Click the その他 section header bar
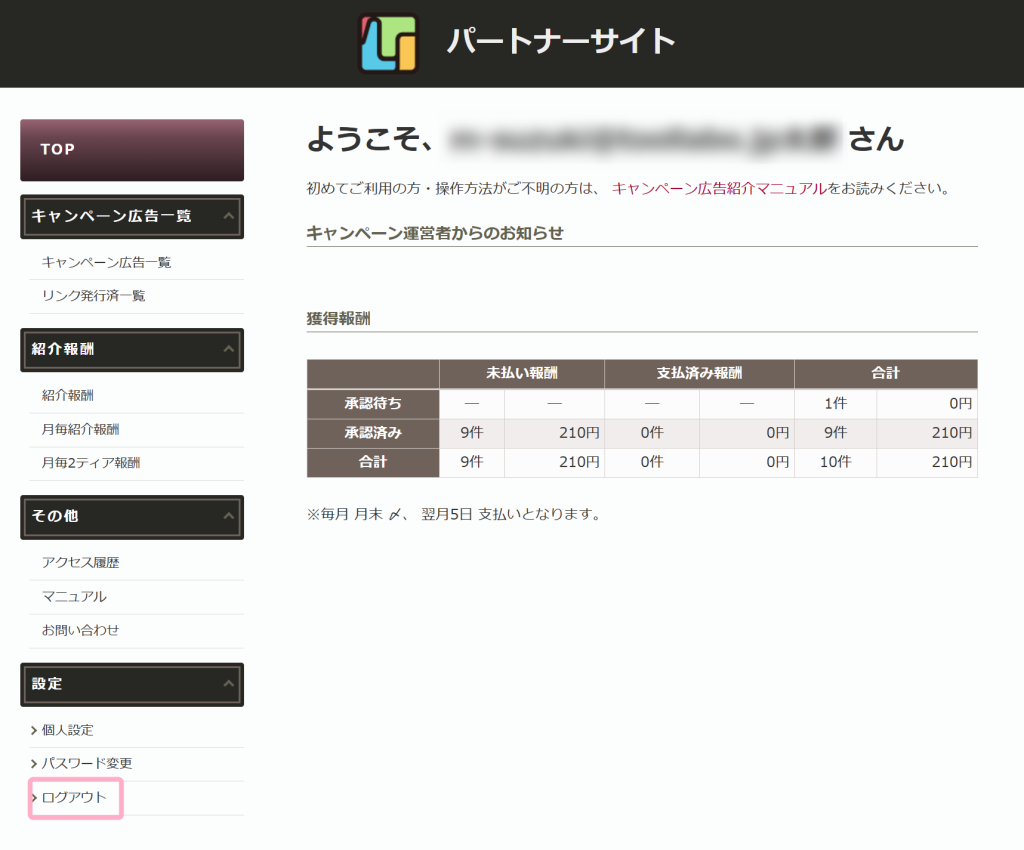This screenshot has height=850, width=1024. click(x=132, y=517)
